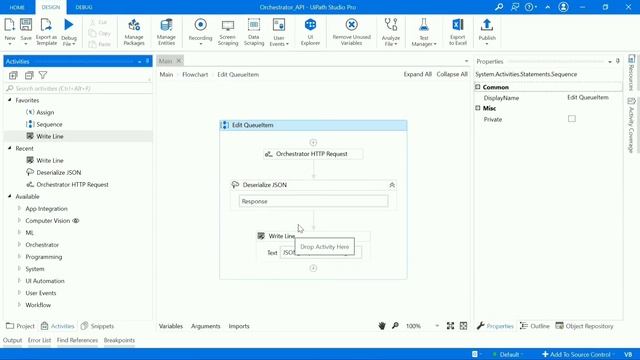Click Export to Excel icon
Image resolution: width=640 pixels, height=360 pixels.
click(458, 25)
